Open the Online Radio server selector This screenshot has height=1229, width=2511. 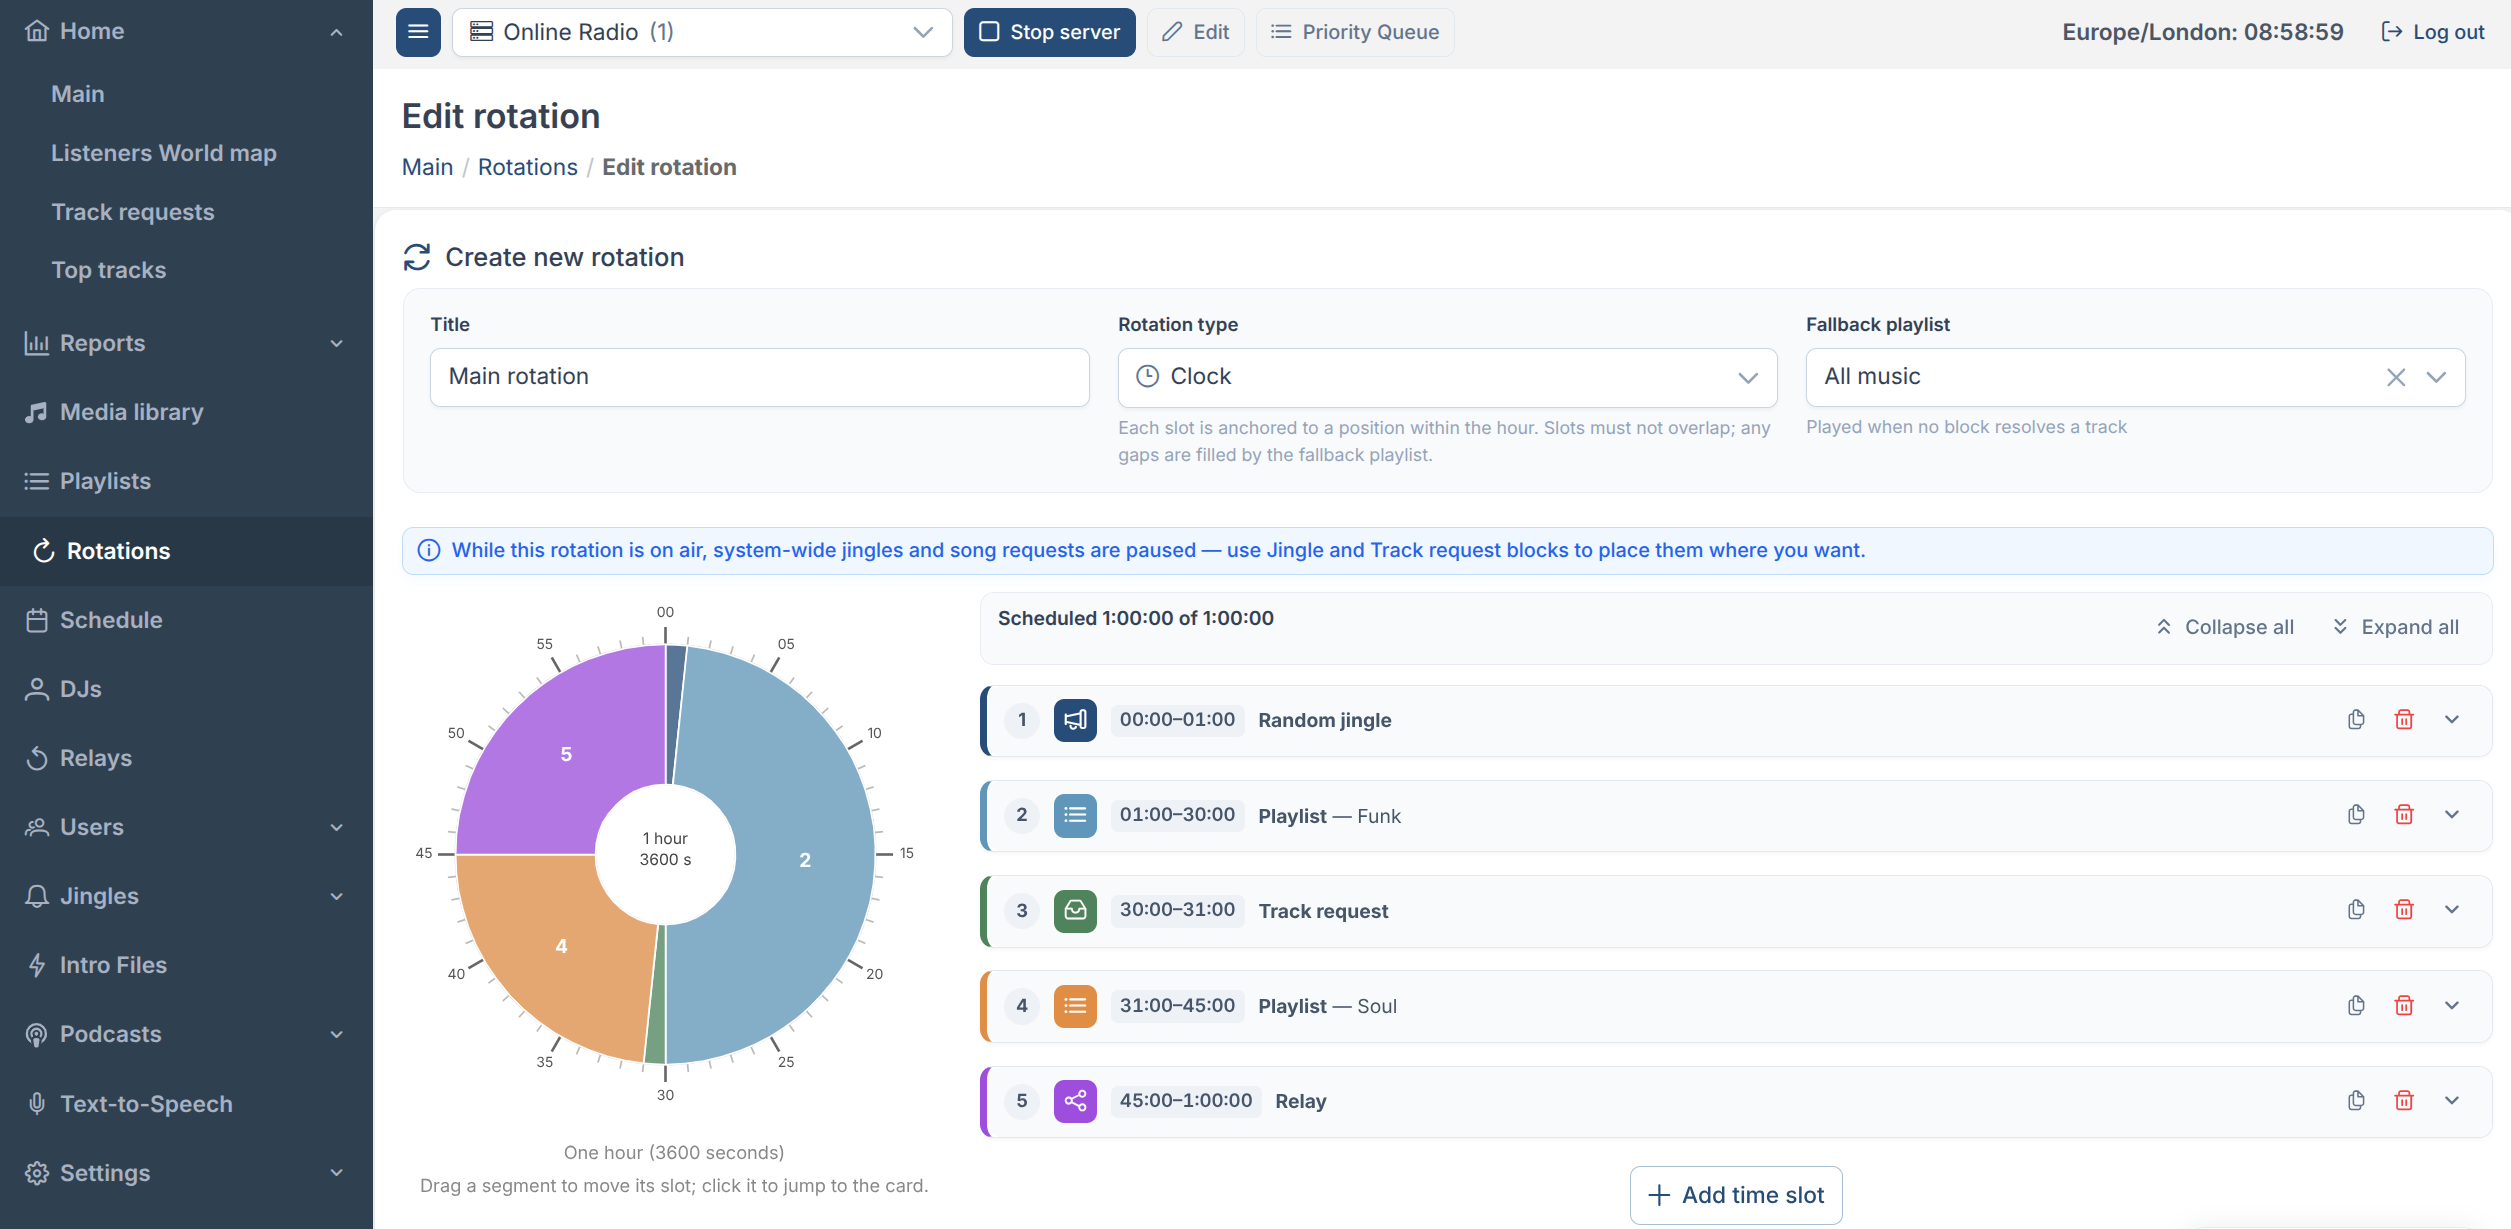702,32
